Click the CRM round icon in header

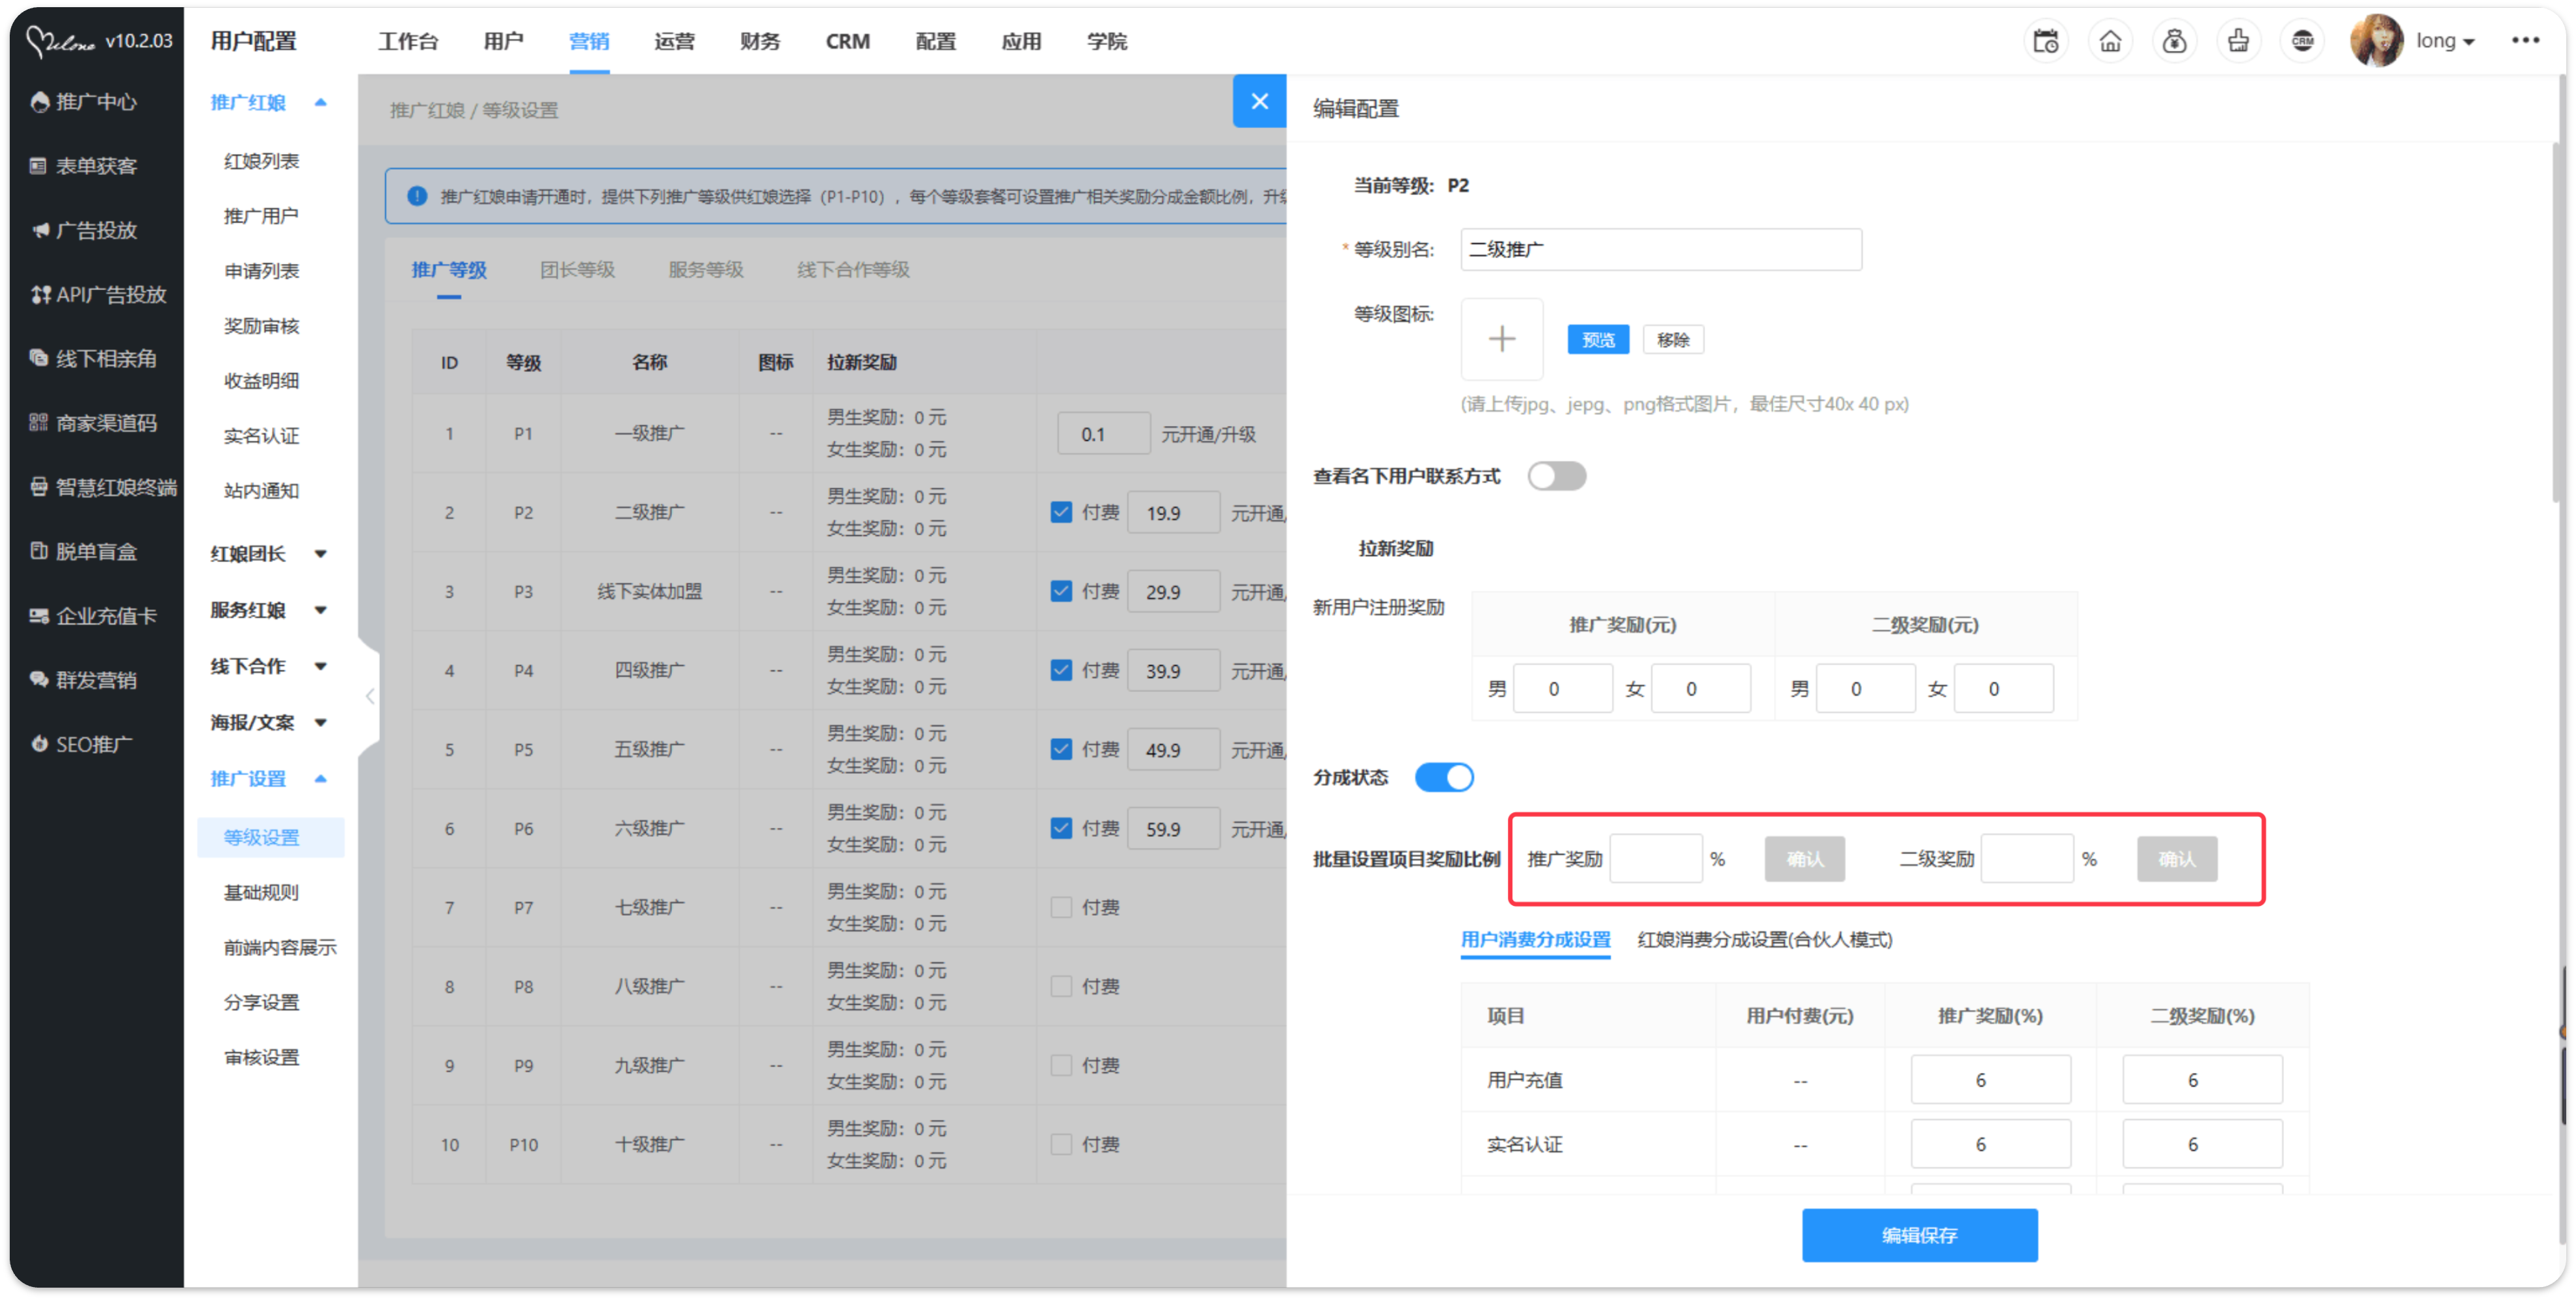[2302, 41]
